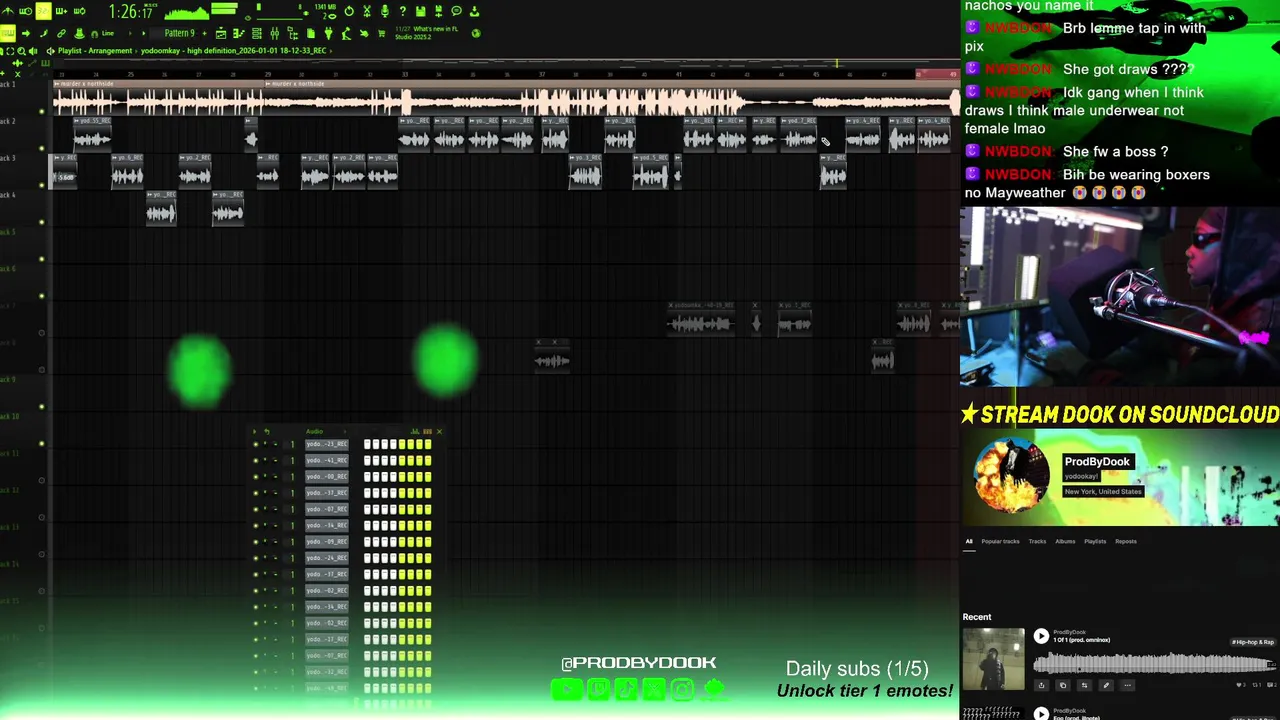Screen dimensions: 1280x720
Task: Click the copy link icon under 1 Of 1
Action: (x=1063, y=685)
